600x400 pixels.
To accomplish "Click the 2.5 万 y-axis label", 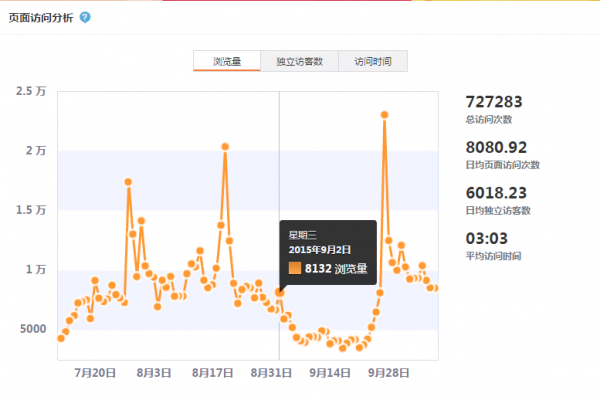I will coord(31,91).
